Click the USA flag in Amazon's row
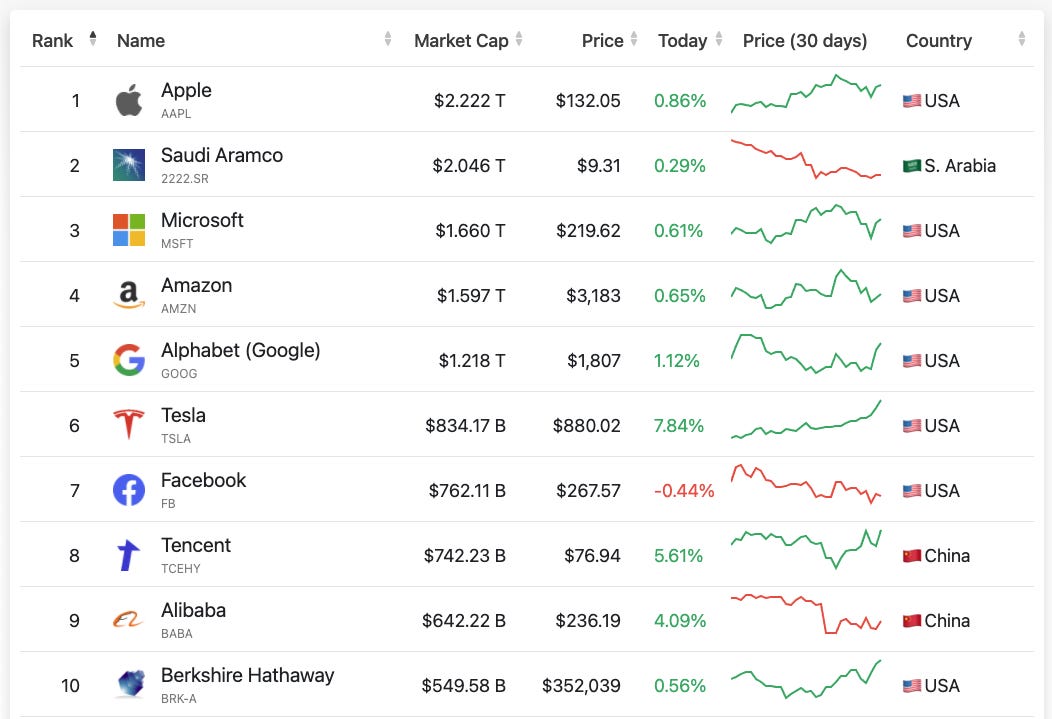1052x719 pixels. (912, 296)
